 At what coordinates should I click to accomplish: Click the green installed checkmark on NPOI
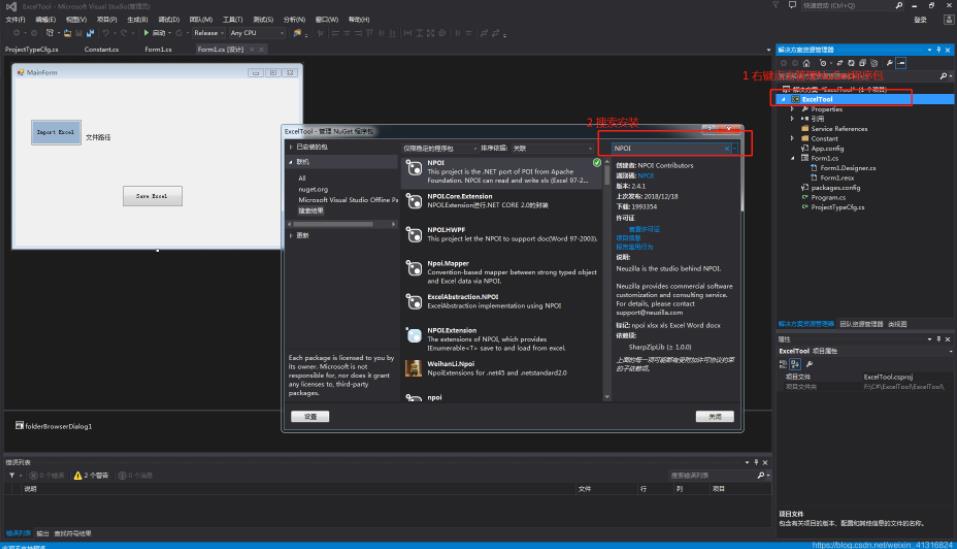pyautogui.click(x=597, y=163)
